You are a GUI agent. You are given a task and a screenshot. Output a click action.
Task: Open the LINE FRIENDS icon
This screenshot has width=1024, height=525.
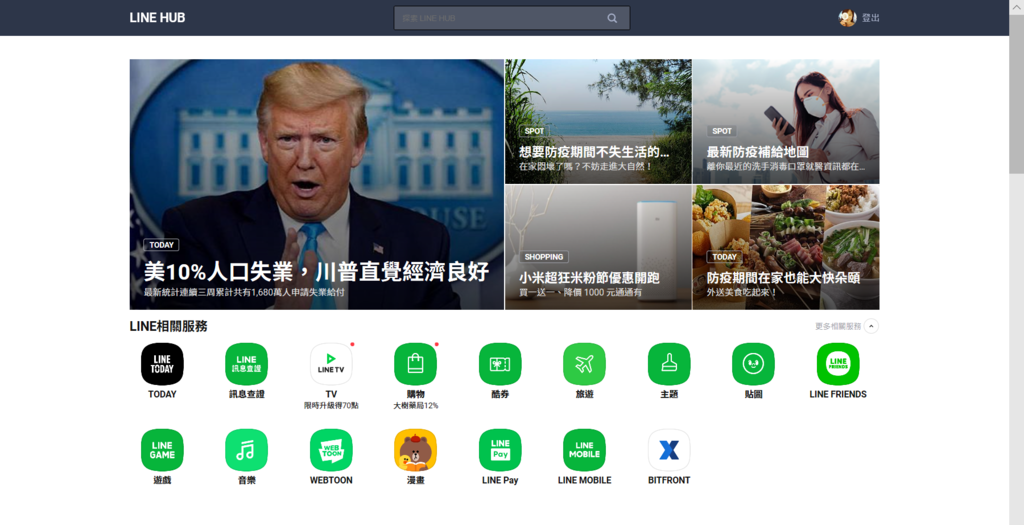point(838,364)
